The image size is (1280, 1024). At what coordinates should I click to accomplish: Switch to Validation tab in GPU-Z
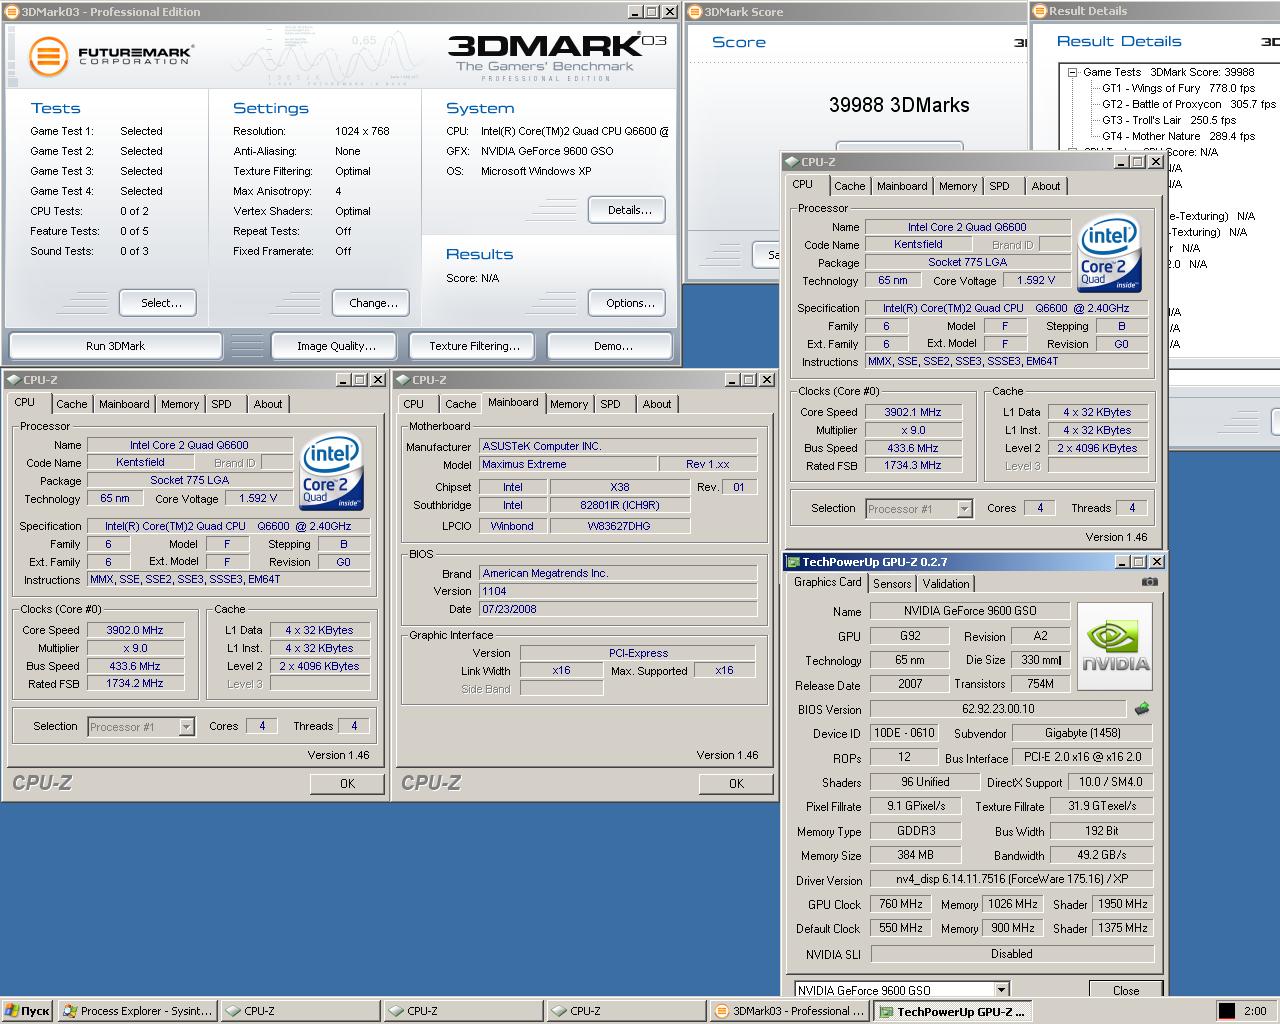click(946, 584)
